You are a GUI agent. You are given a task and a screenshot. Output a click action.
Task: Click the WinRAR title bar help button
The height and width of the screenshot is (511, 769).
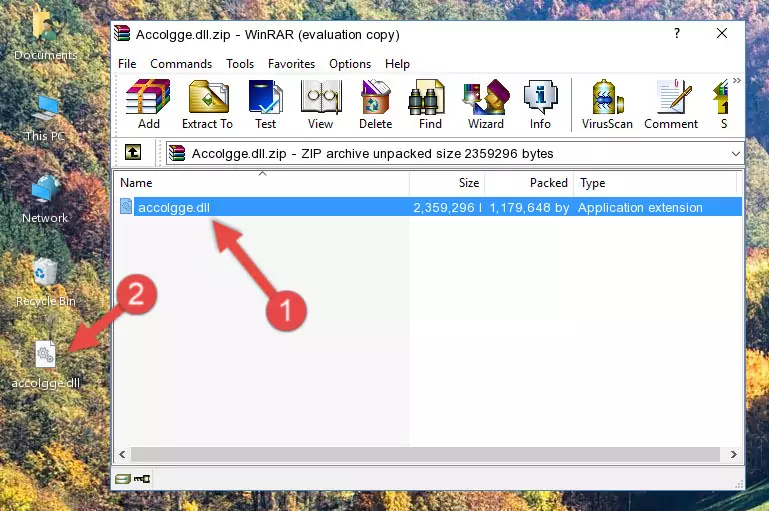[x=677, y=33]
